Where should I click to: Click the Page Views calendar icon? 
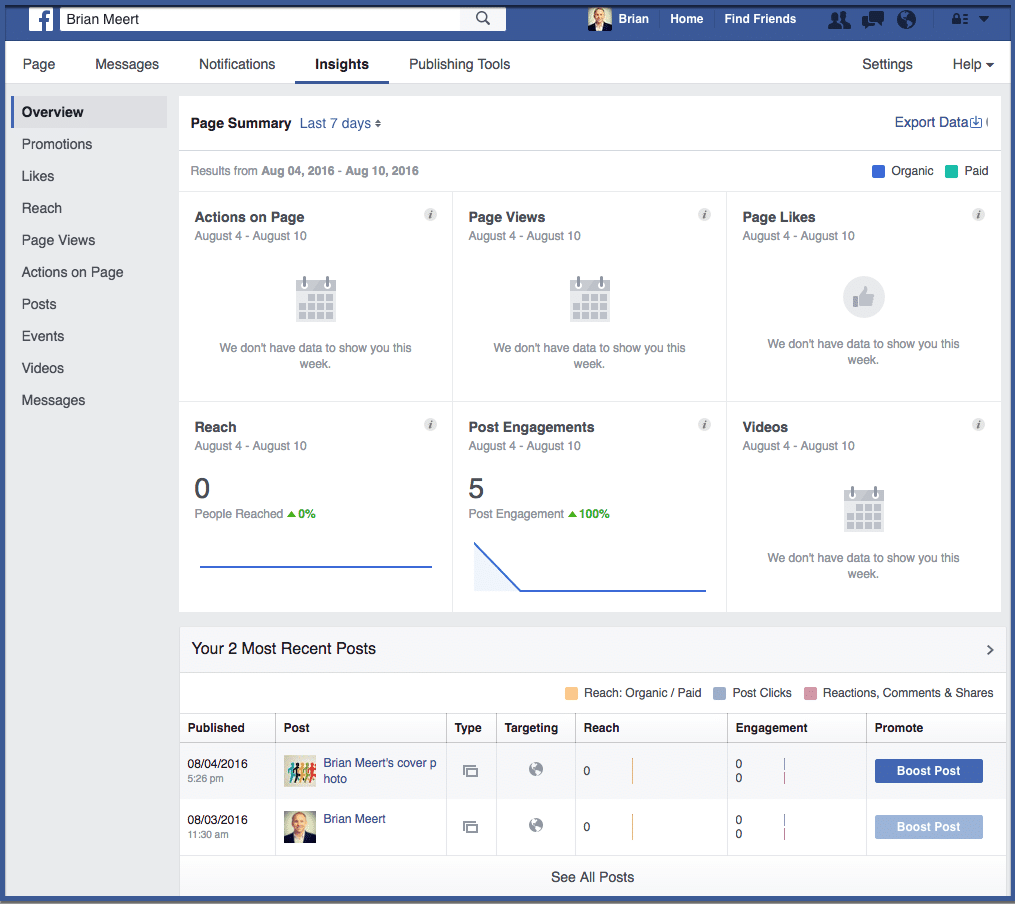590,299
